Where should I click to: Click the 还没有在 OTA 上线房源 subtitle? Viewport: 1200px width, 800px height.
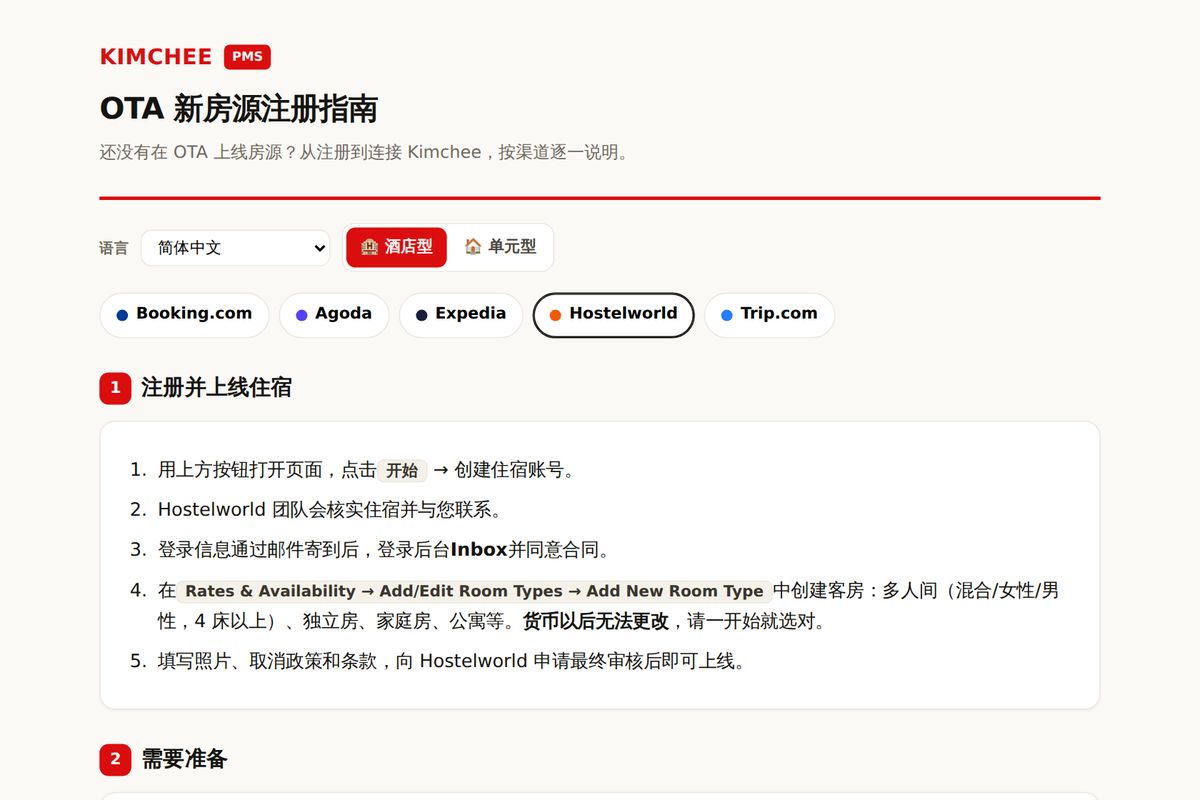[366, 153]
